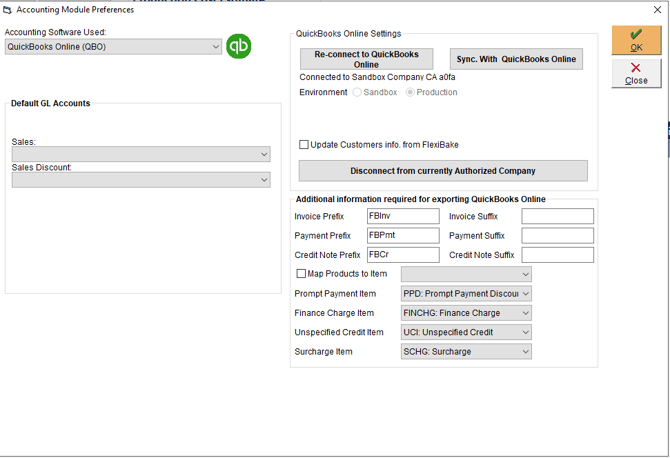Click Disconnect from currently Authorized Company

click(x=443, y=171)
